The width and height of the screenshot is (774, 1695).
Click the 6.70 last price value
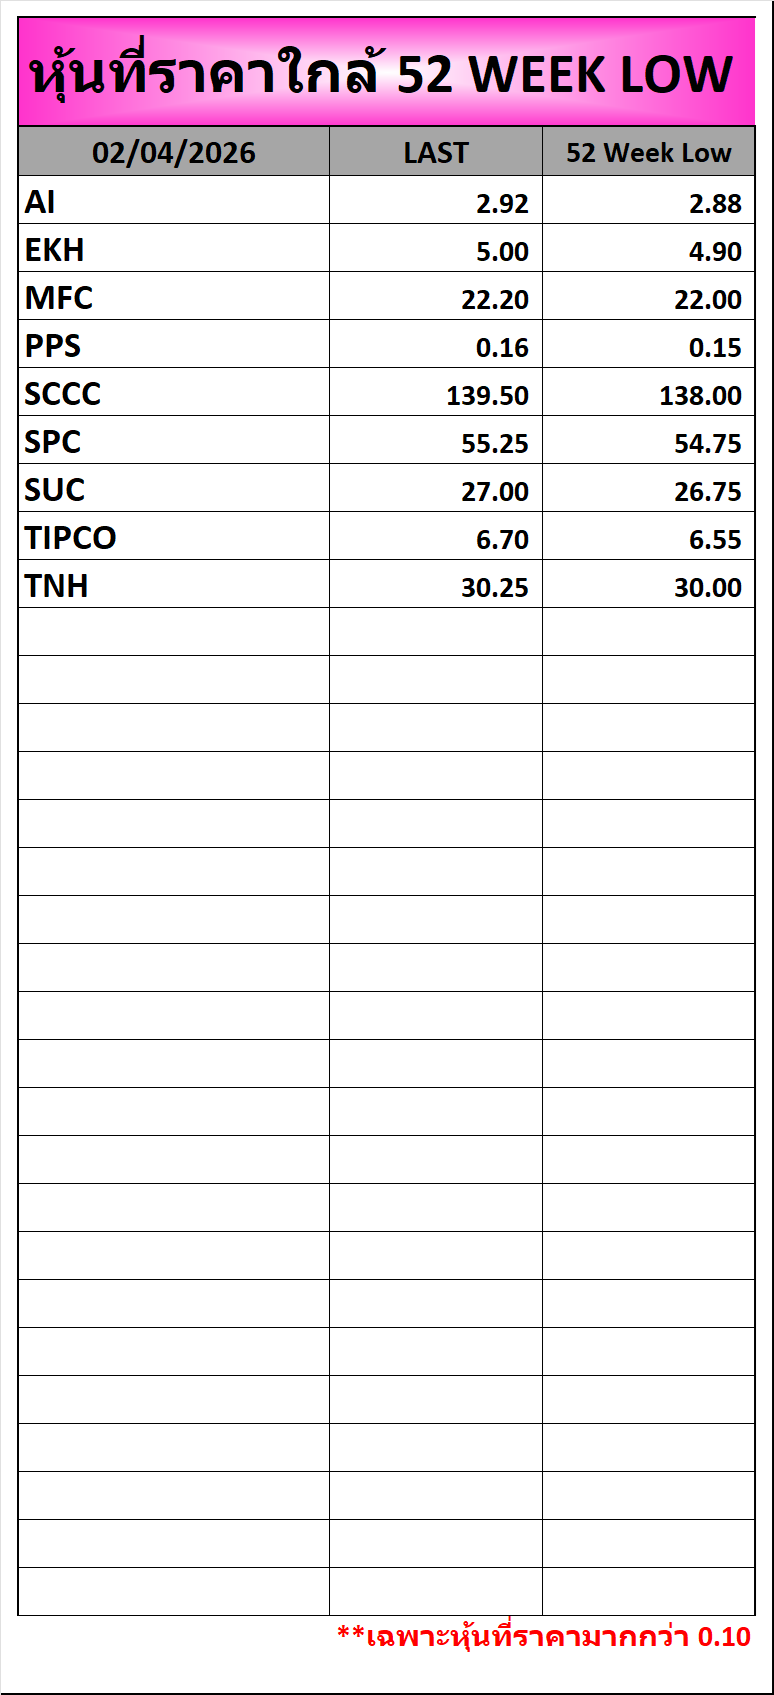click(x=502, y=540)
